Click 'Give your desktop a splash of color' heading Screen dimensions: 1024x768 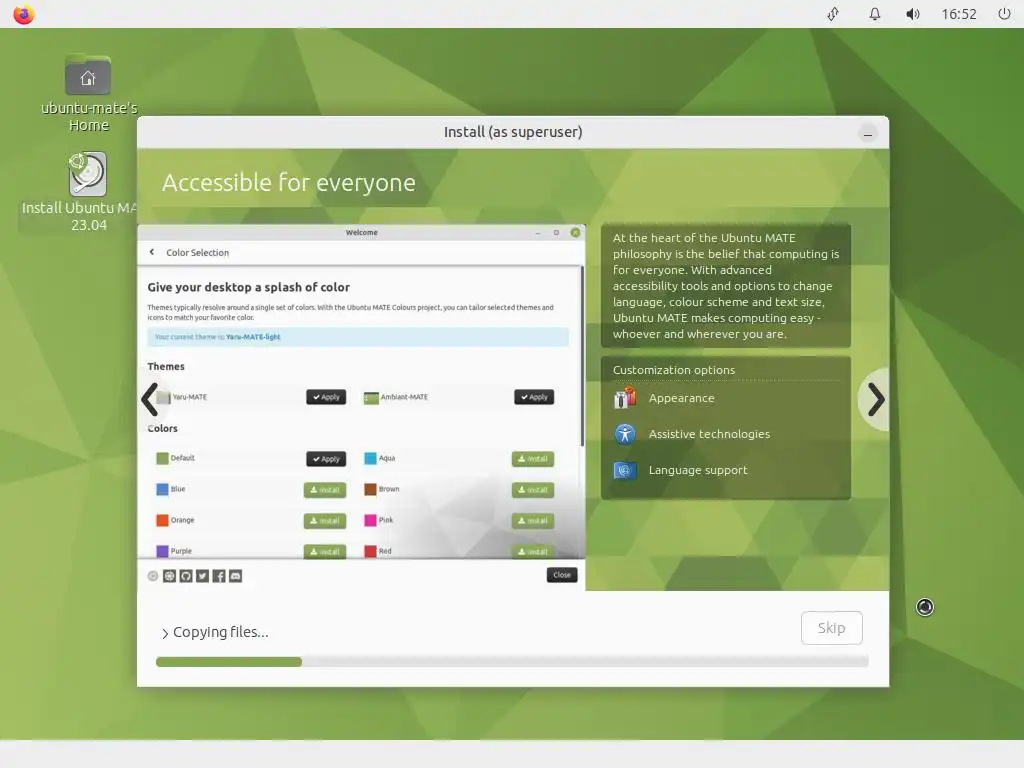(x=249, y=287)
